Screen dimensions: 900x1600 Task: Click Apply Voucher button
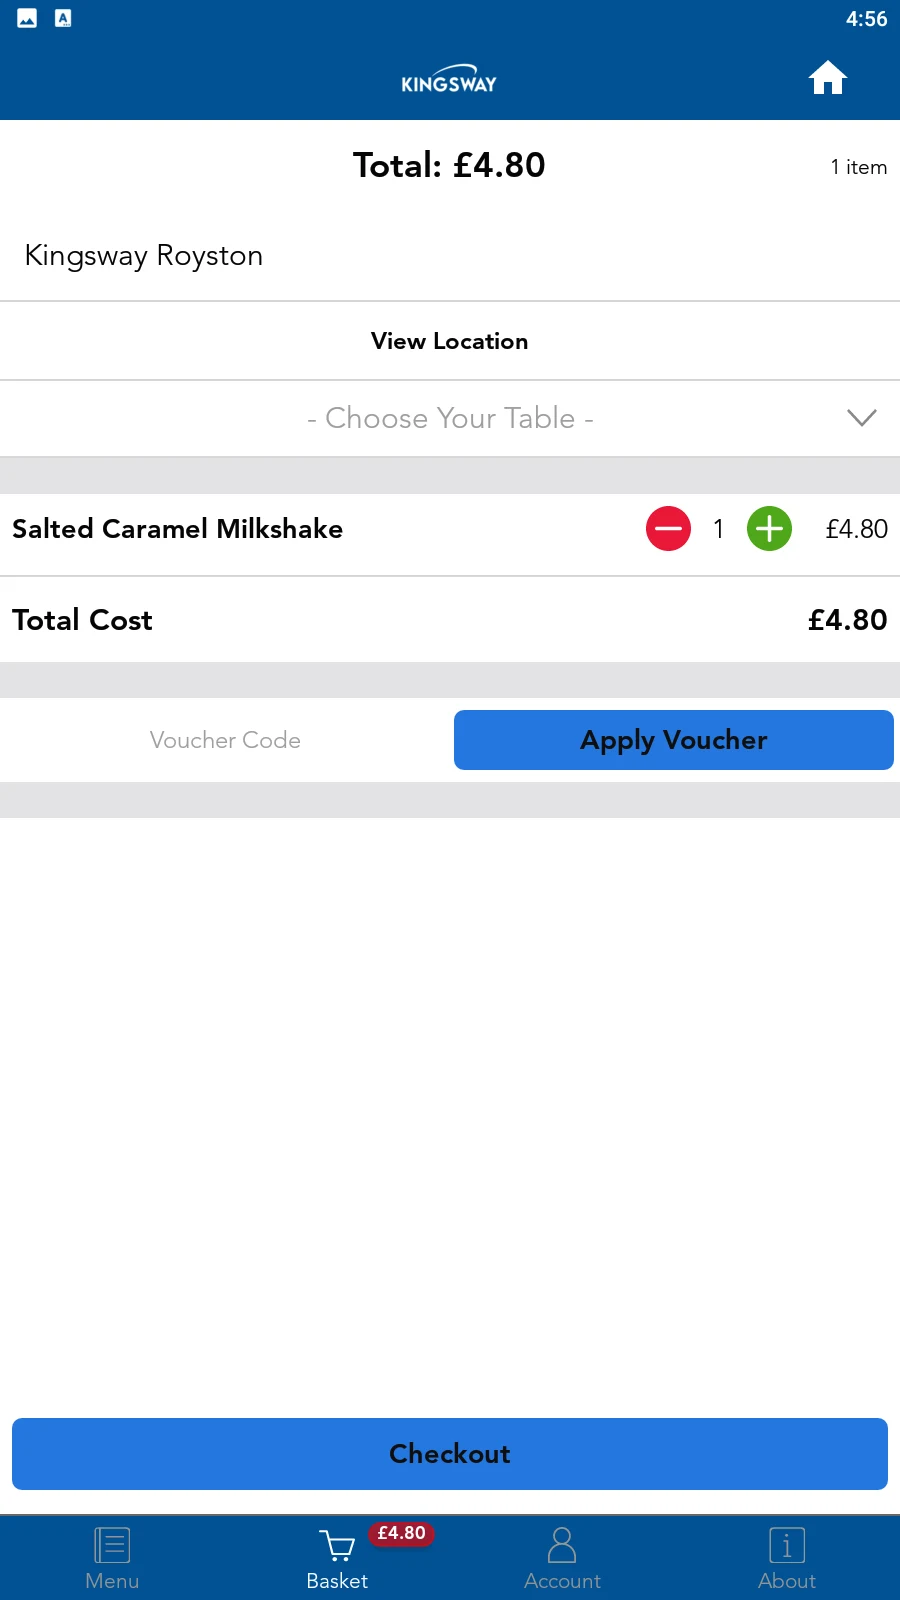pyautogui.click(x=674, y=740)
